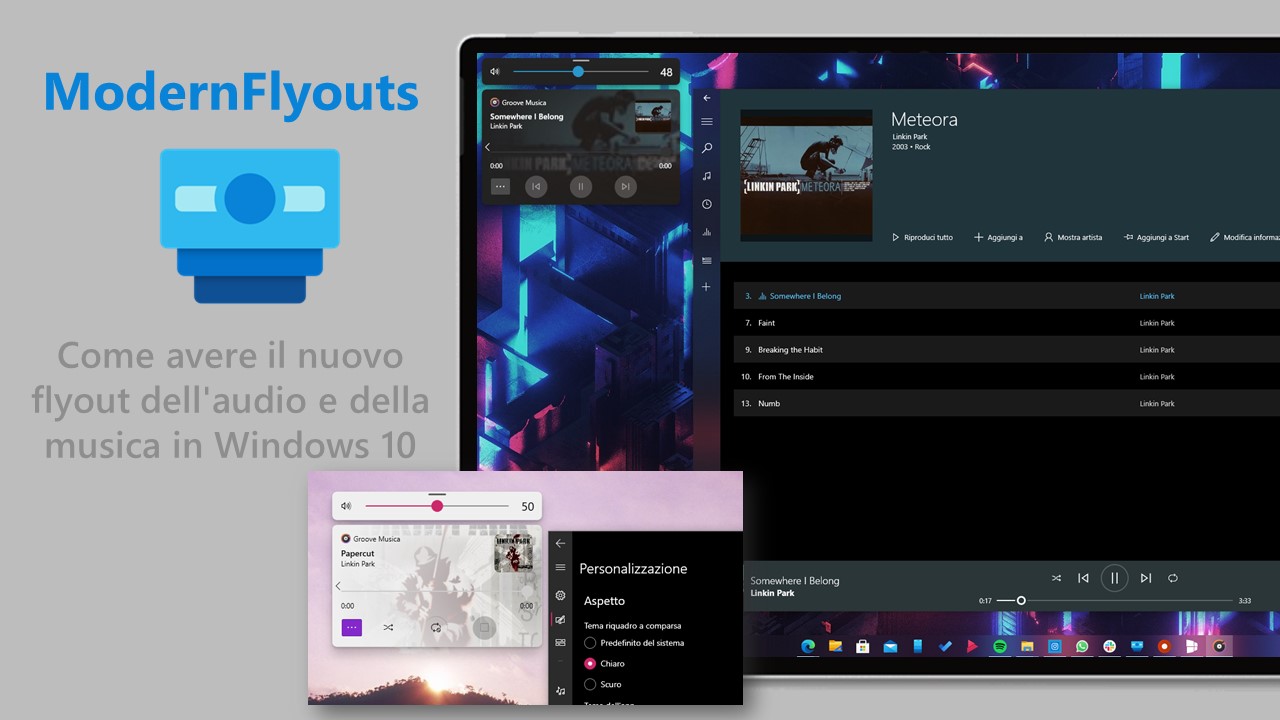1280x720 pixels.
Task: Click Mostra artista button
Action: (x=1073, y=238)
